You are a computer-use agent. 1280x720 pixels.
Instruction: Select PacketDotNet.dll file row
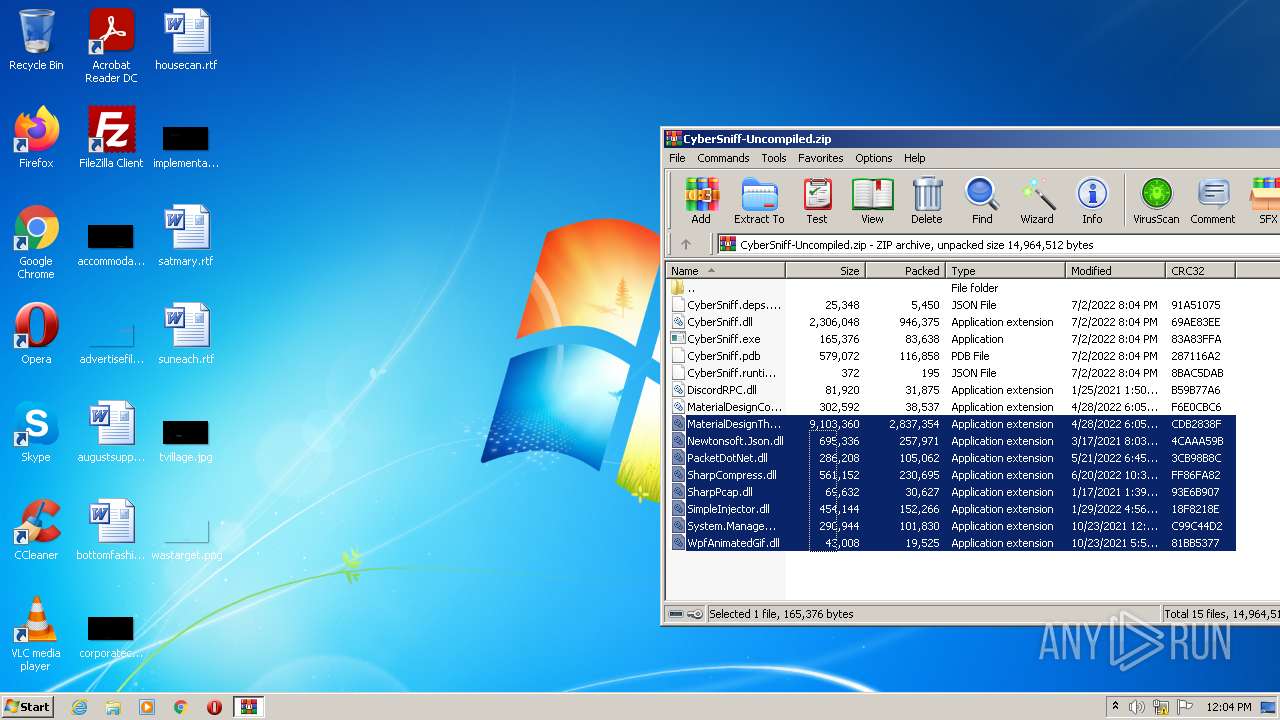952,458
